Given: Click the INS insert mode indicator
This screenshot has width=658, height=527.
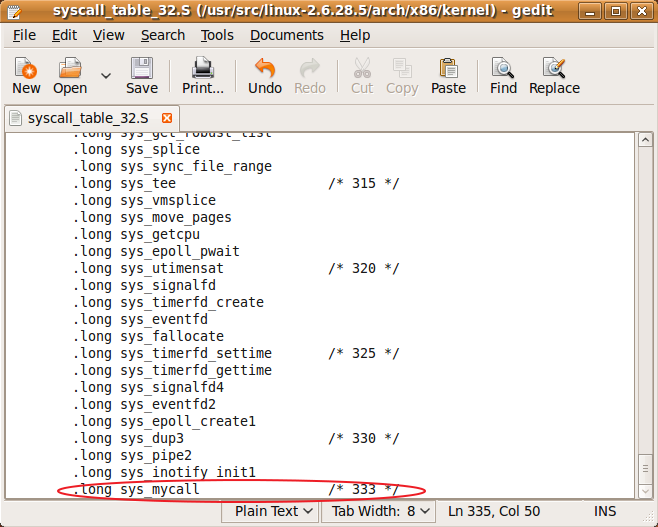Looking at the screenshot, I should 605,511.
